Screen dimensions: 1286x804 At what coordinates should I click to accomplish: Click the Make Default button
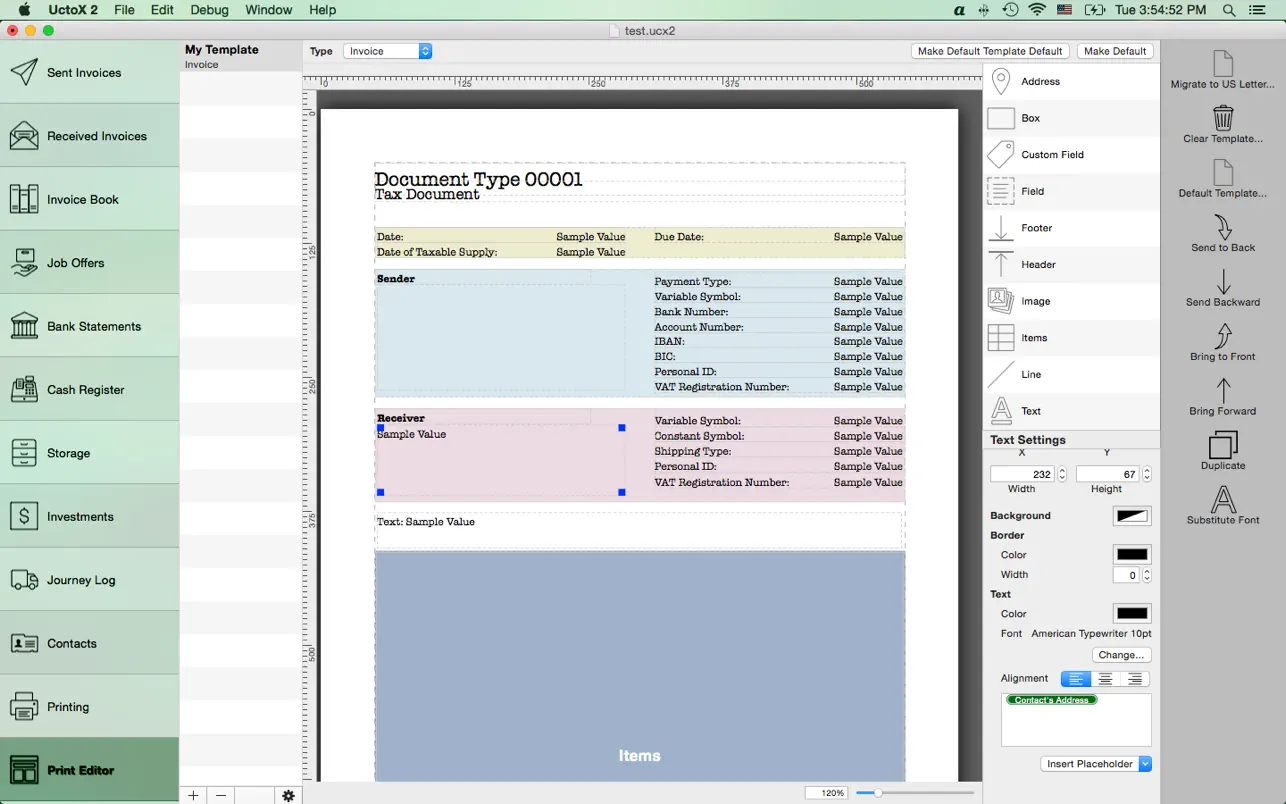click(x=1115, y=51)
